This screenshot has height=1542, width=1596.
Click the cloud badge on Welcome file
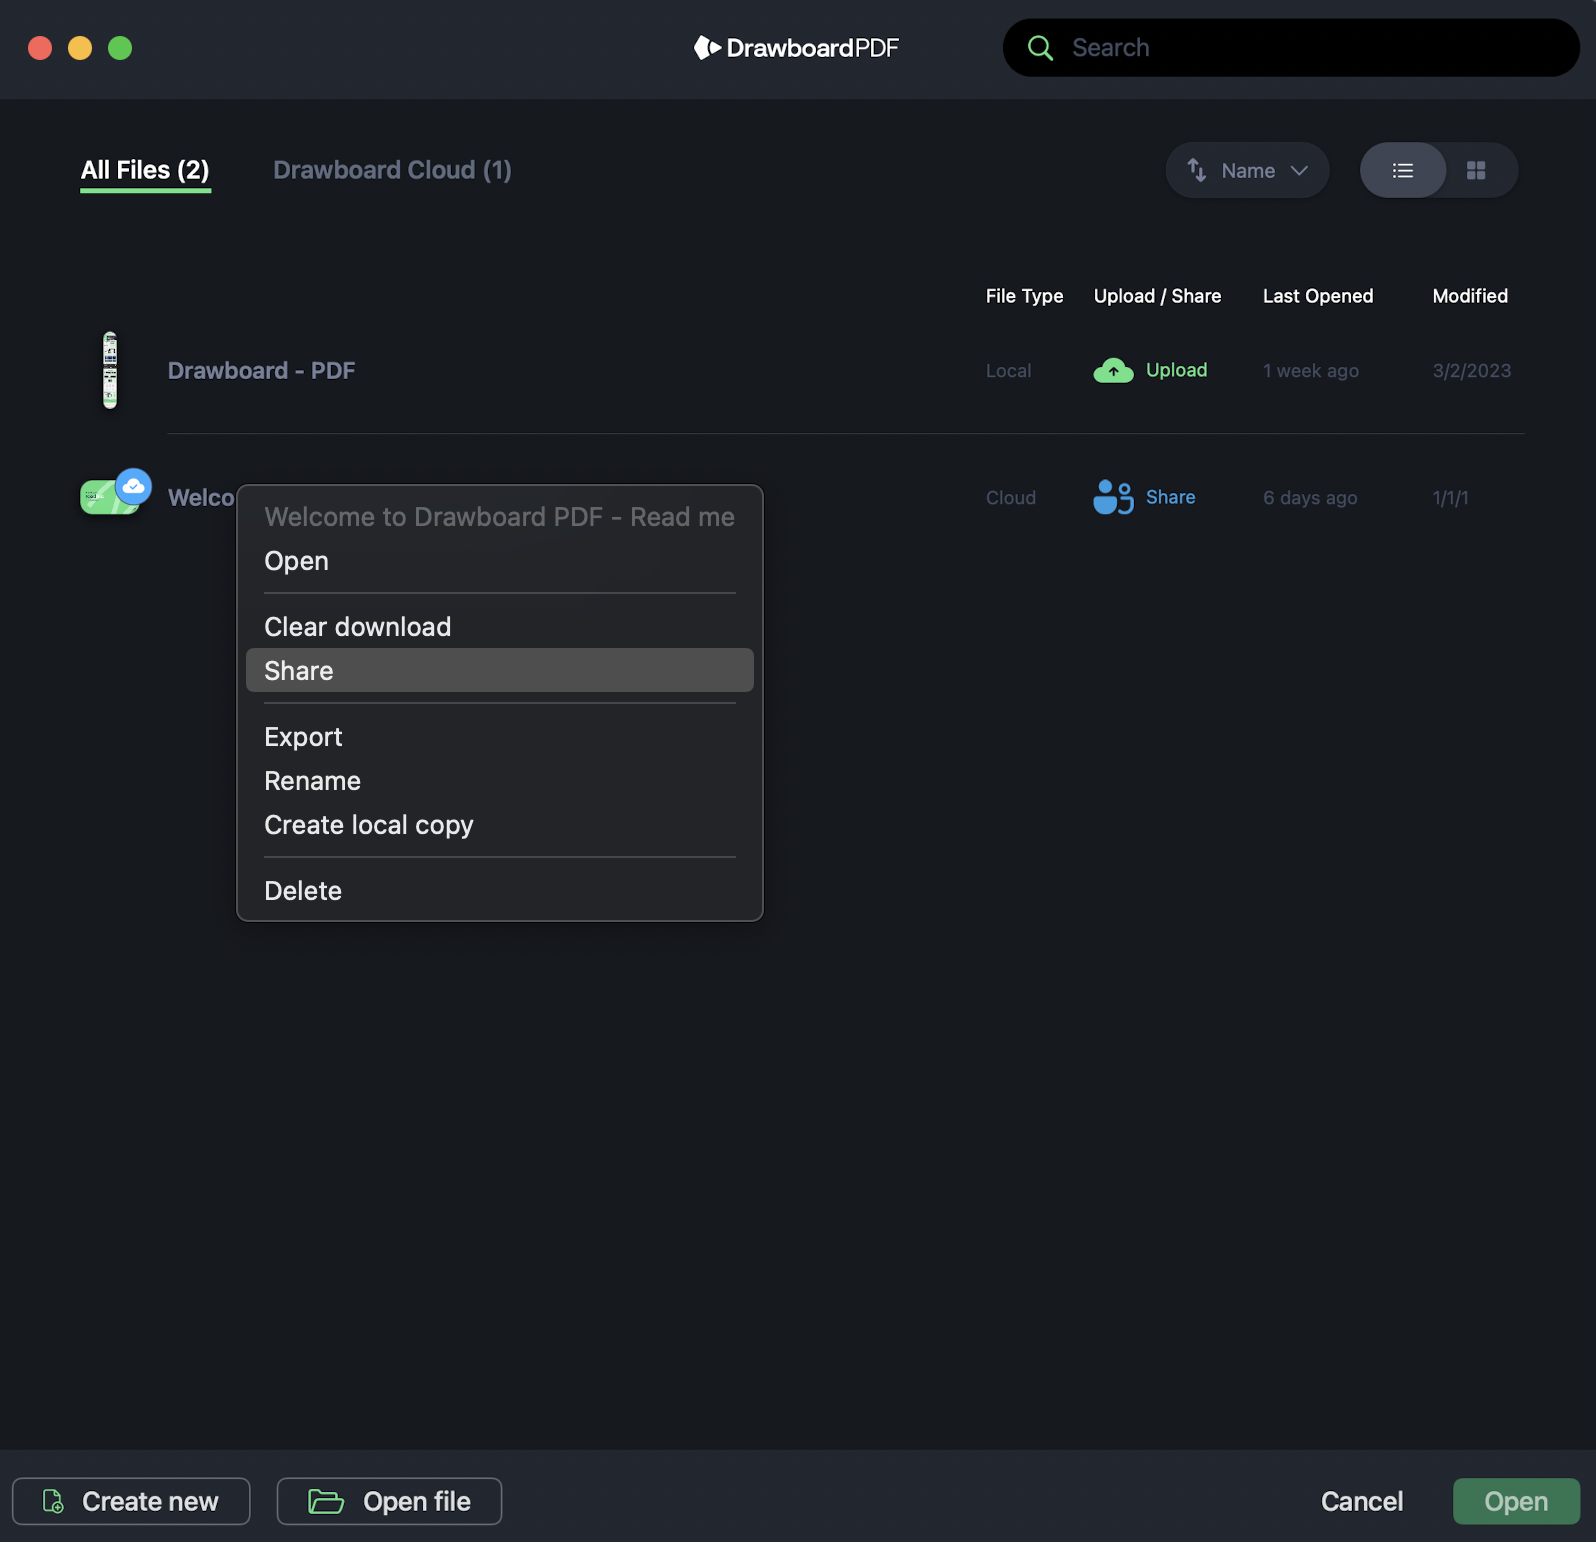[133, 486]
